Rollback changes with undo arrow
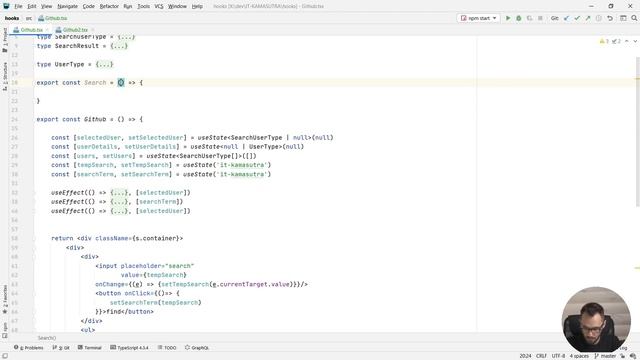640x360 pixels. point(610,18)
